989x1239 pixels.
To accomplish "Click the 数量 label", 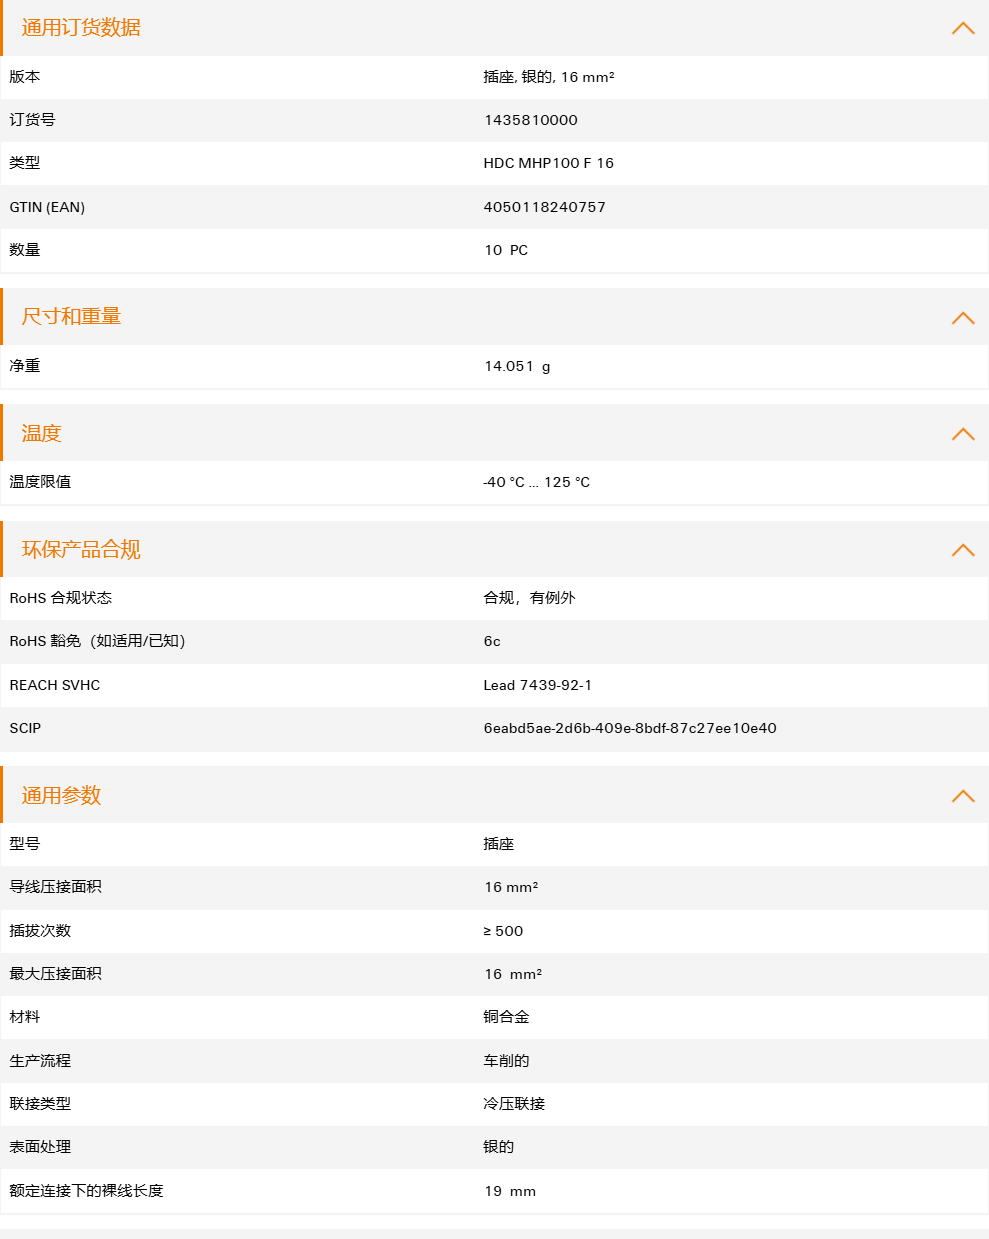I will (x=25, y=250).
